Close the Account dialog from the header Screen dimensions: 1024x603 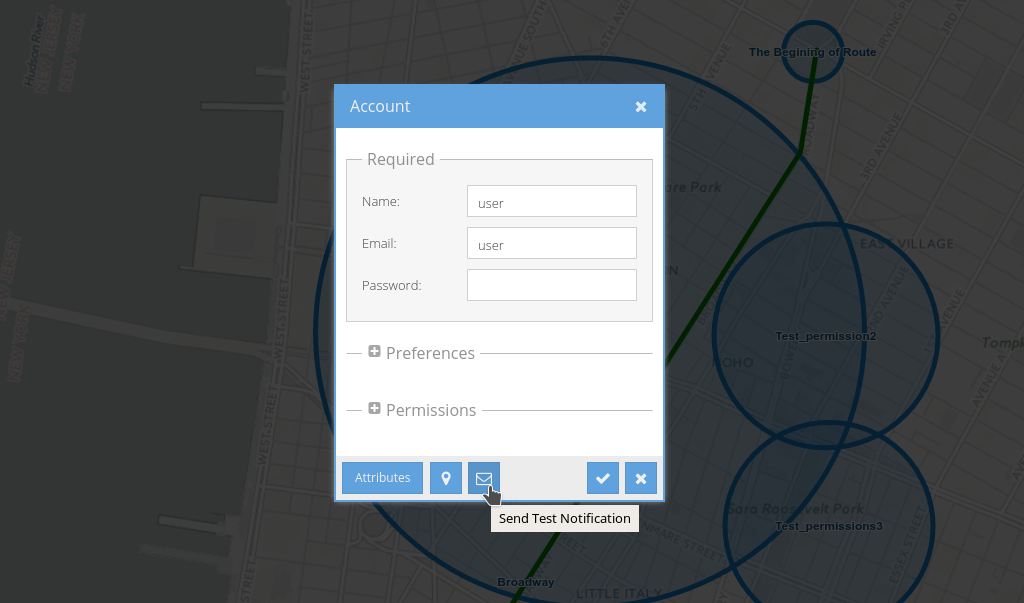641,107
